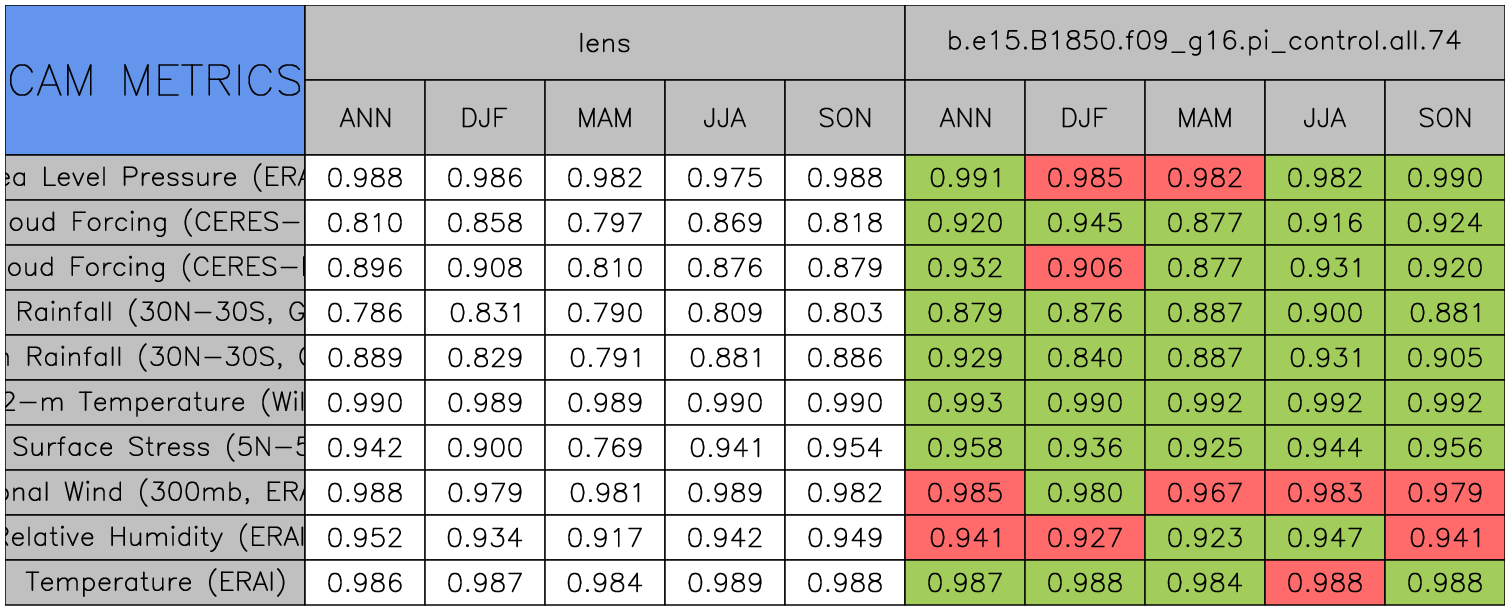Click the white 0.858 cell
Image resolution: width=1510 pixels, height=611 pixels.
click(485, 223)
